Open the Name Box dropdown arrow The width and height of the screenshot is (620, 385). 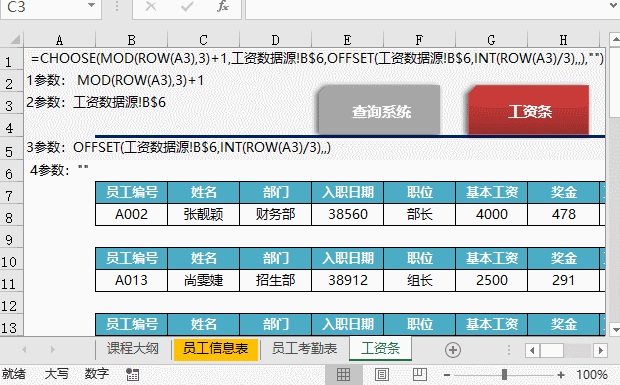91,6
